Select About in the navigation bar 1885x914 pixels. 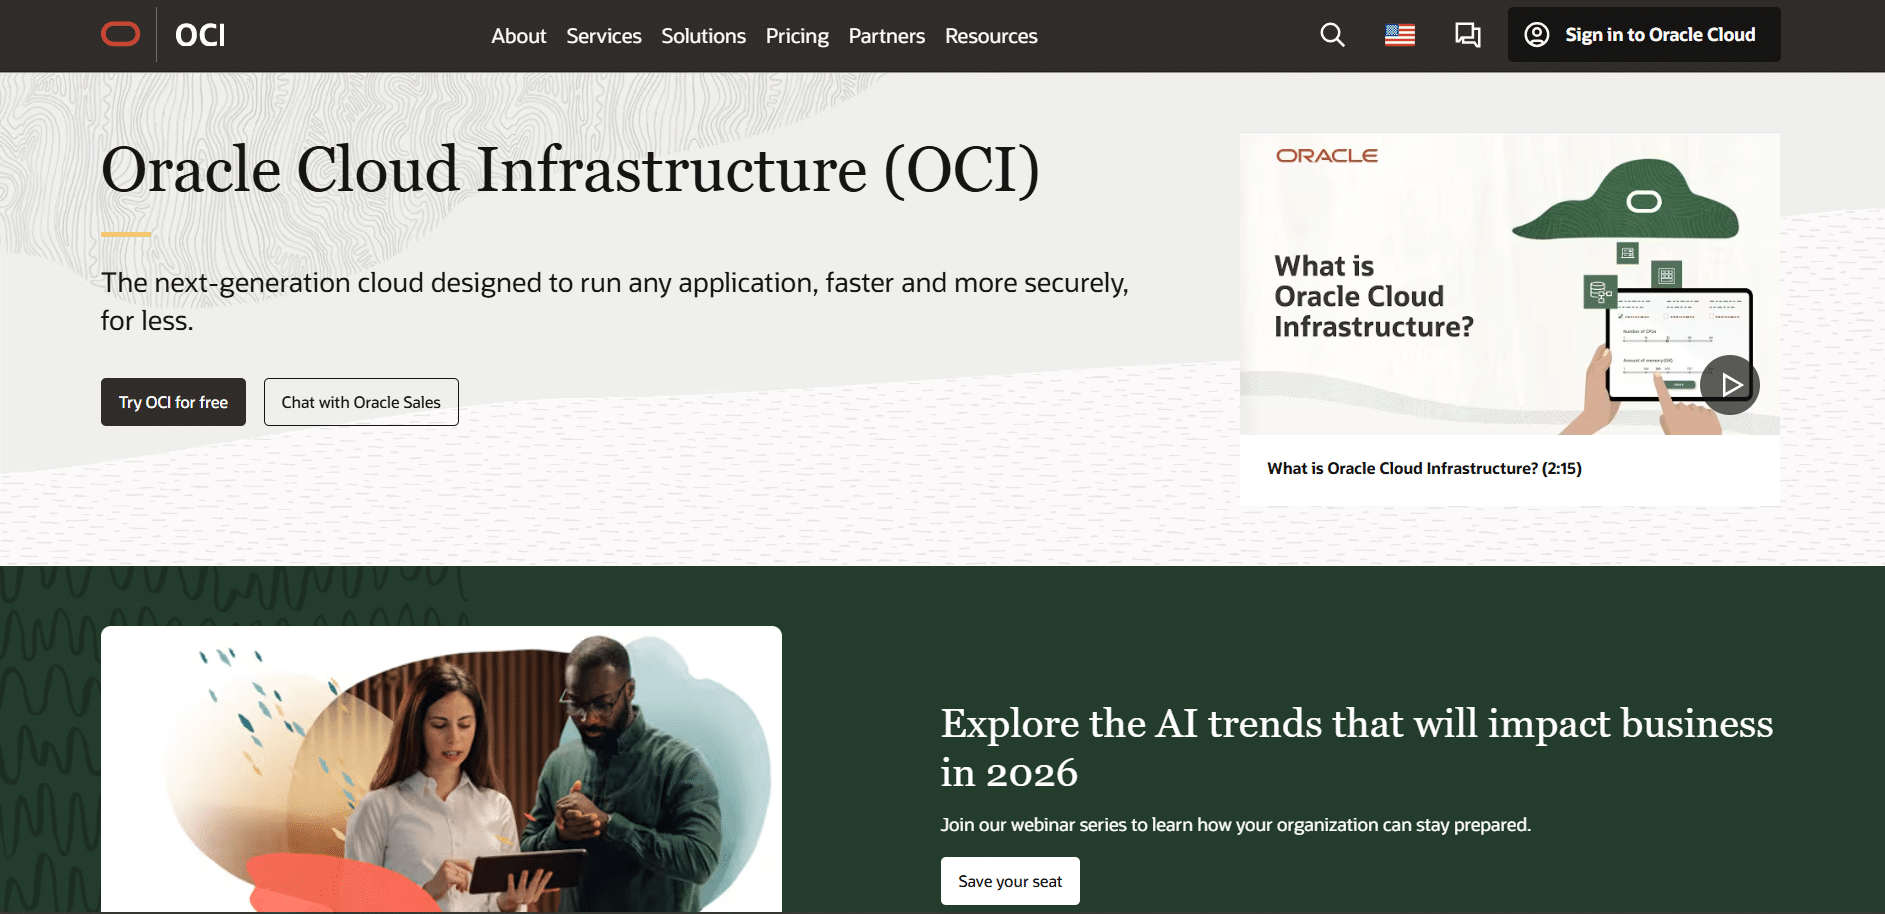(x=518, y=36)
